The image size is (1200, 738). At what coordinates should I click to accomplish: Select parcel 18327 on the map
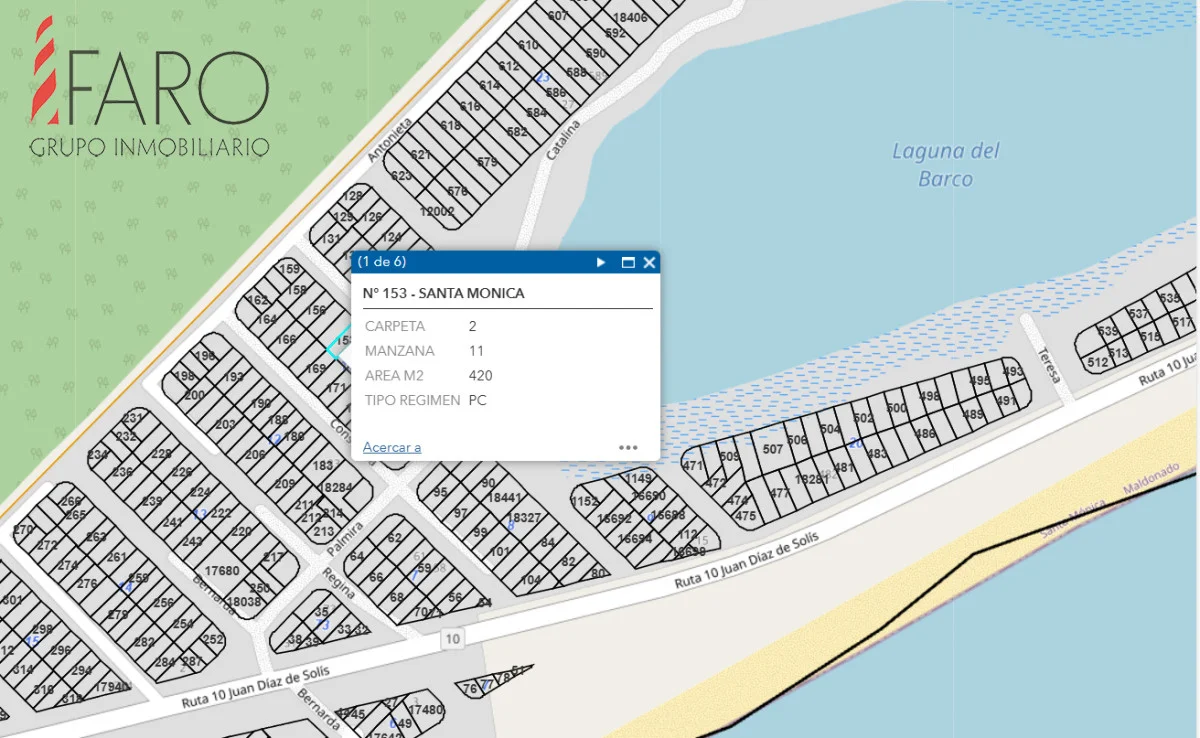tap(523, 517)
